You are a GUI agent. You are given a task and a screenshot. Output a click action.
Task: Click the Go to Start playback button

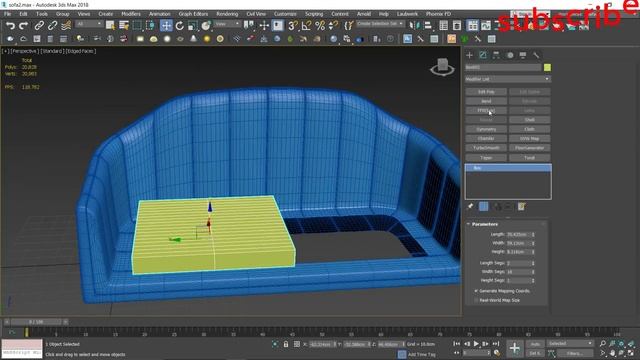(457, 344)
